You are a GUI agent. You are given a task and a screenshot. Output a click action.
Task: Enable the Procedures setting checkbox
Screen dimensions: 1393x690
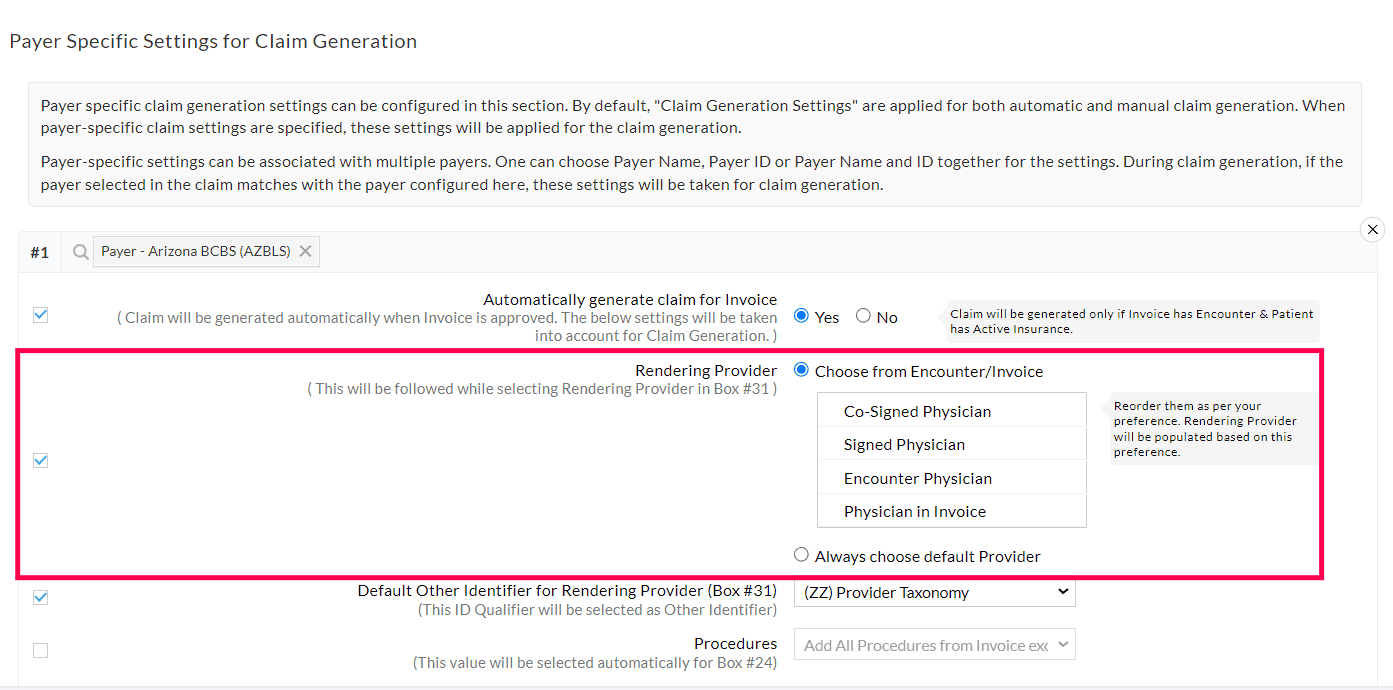coord(40,650)
